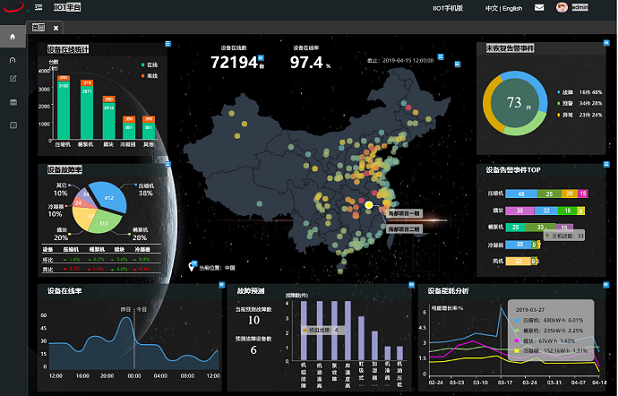618x396 pixels.
Task: Click the first bar in fault prediction chart
Action: point(303,331)
